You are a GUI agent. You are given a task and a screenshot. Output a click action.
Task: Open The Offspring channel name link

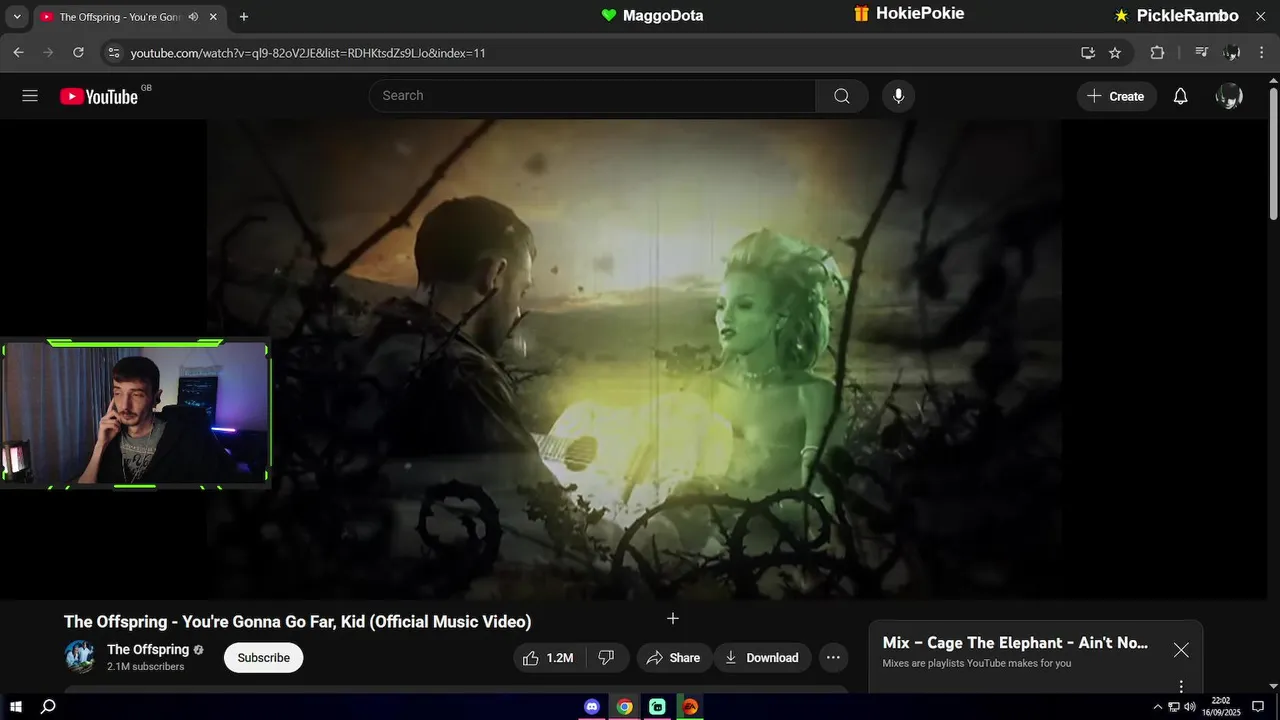pos(148,649)
